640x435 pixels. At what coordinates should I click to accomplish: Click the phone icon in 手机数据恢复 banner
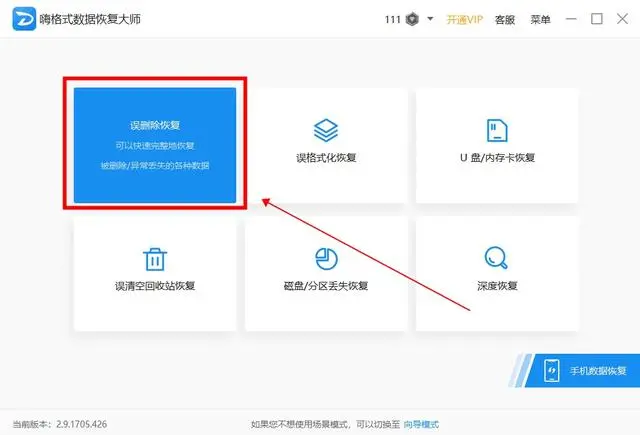tap(551, 371)
